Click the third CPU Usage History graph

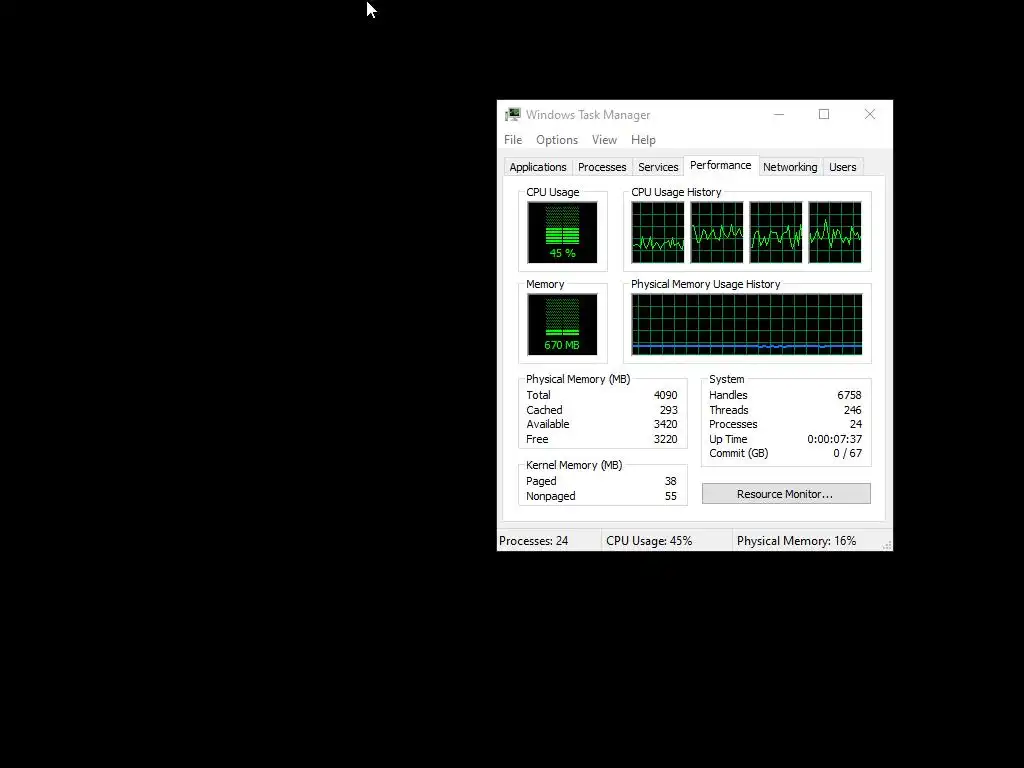[x=775, y=232]
